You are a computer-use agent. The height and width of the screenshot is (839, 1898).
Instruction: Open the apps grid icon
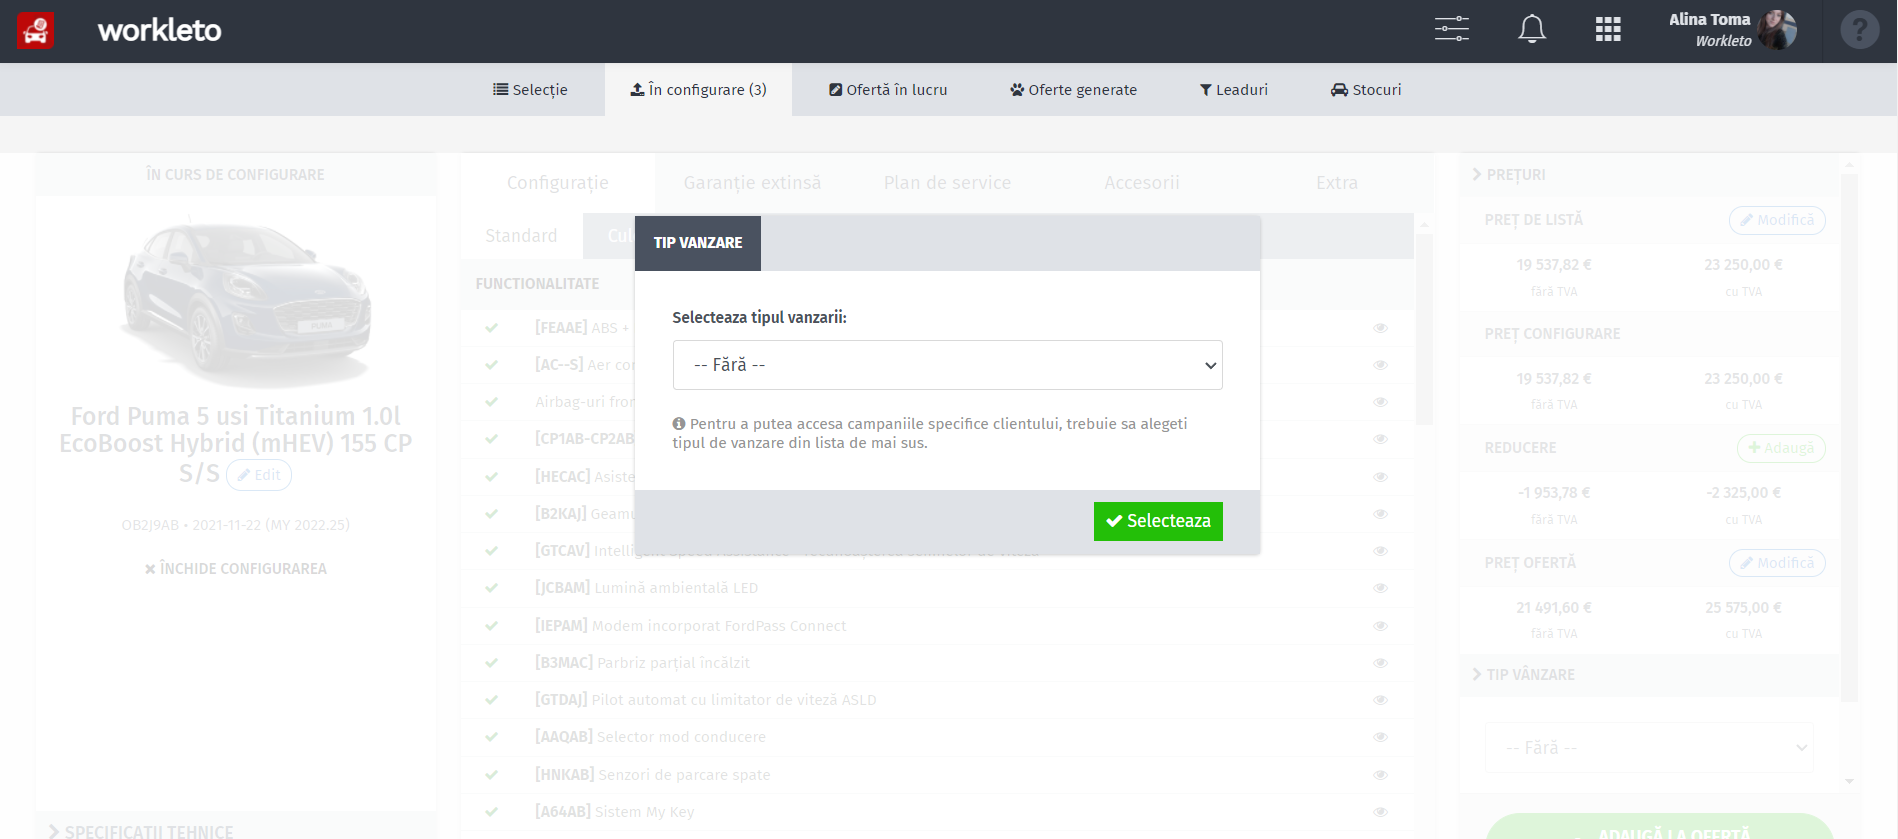(x=1608, y=30)
